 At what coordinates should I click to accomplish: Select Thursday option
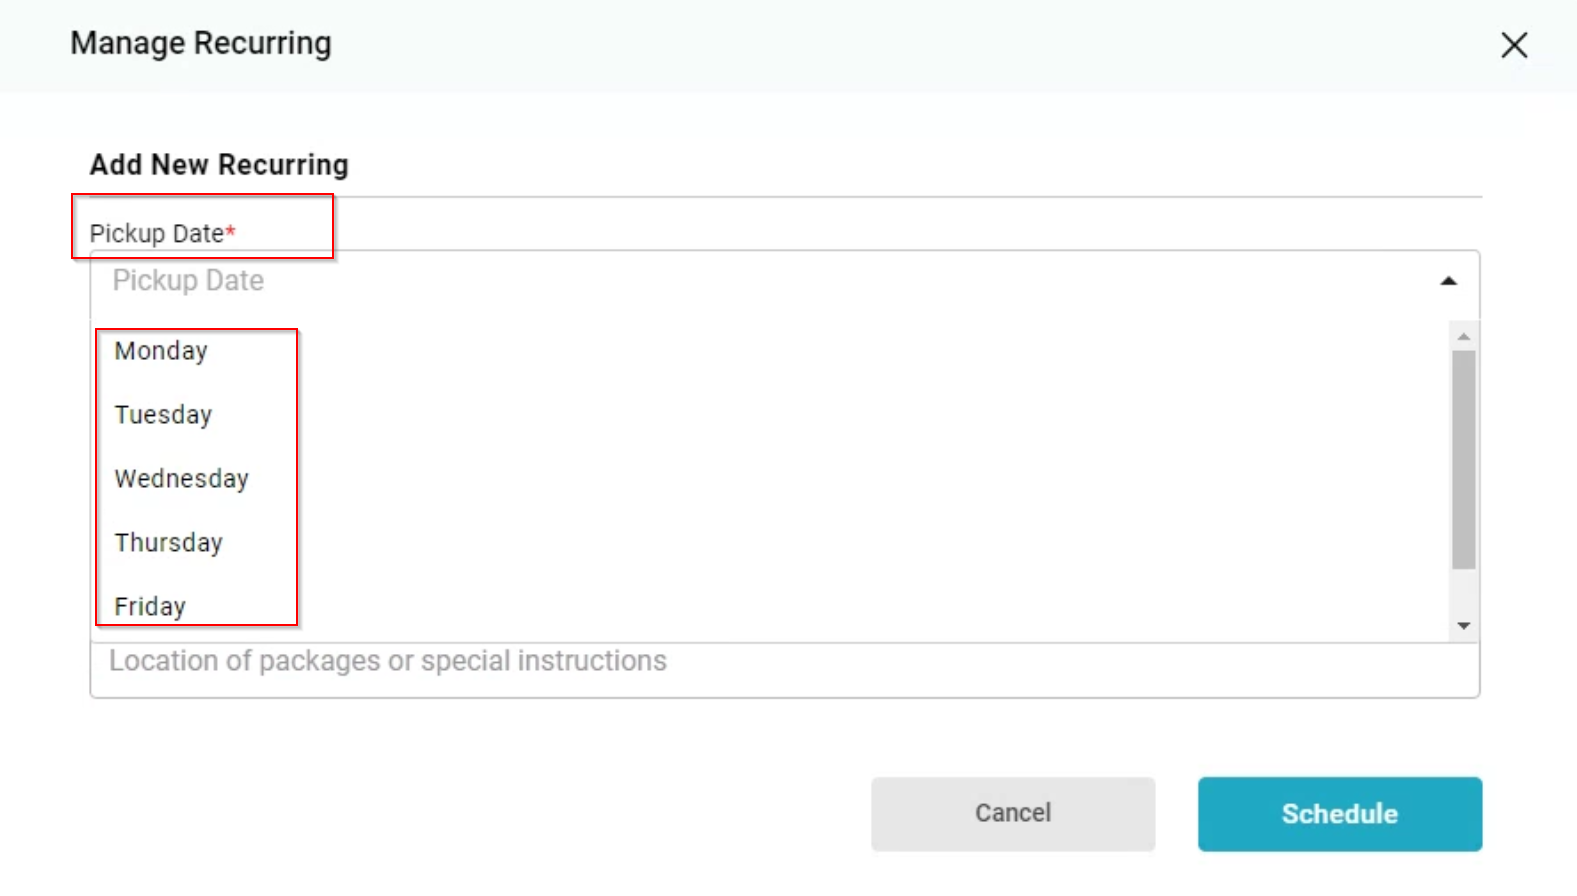tap(168, 543)
